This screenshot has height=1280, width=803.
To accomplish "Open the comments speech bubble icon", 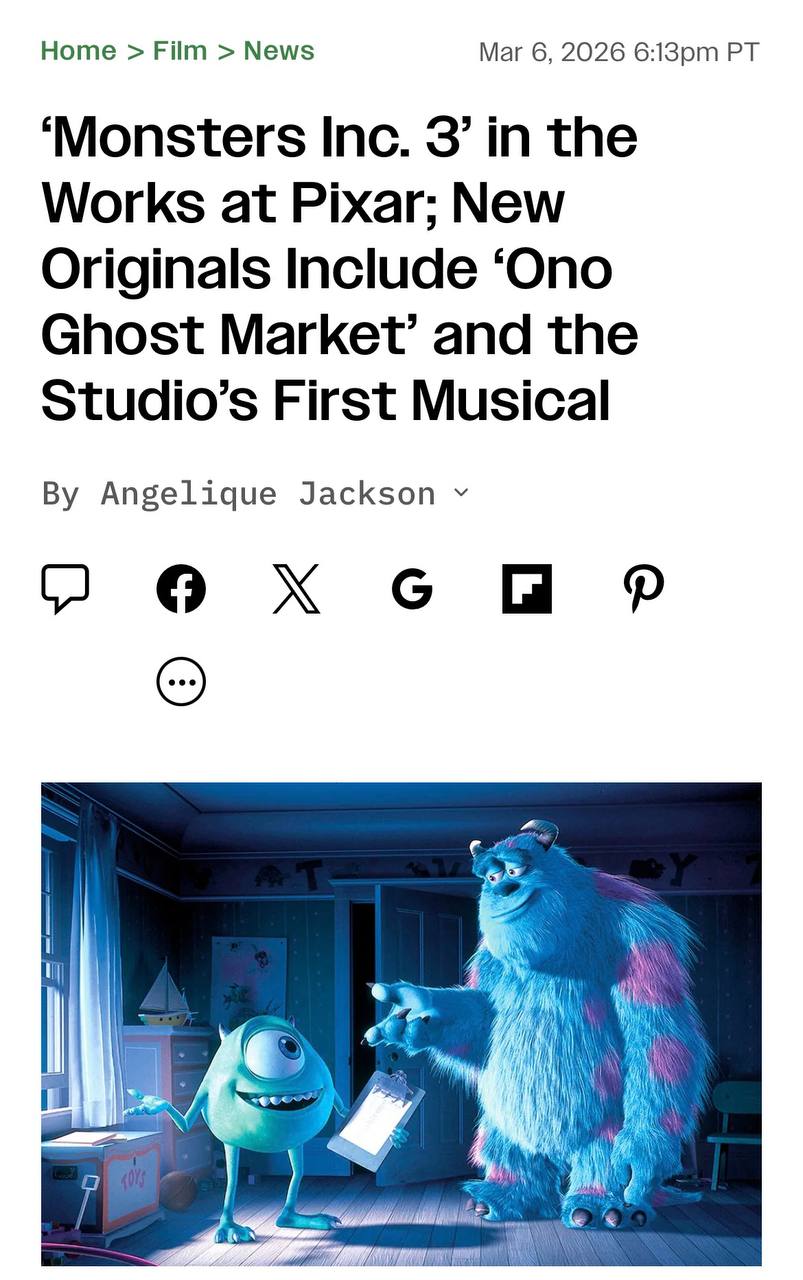I will [x=65, y=588].
